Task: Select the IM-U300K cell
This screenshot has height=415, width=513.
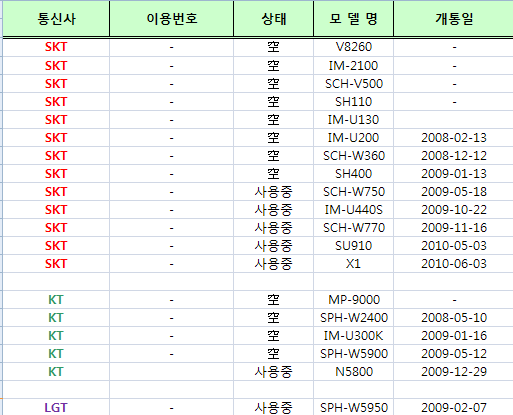Action: click(354, 336)
